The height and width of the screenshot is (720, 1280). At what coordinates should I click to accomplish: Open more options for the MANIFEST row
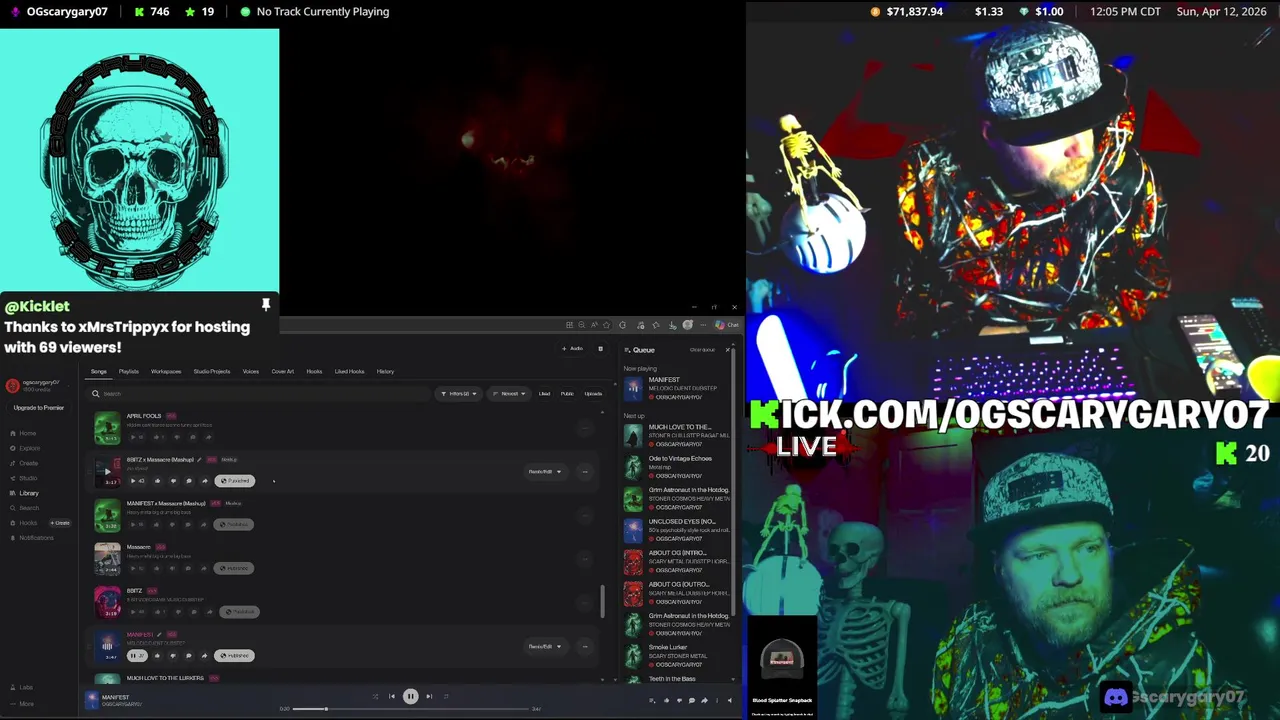(585, 646)
